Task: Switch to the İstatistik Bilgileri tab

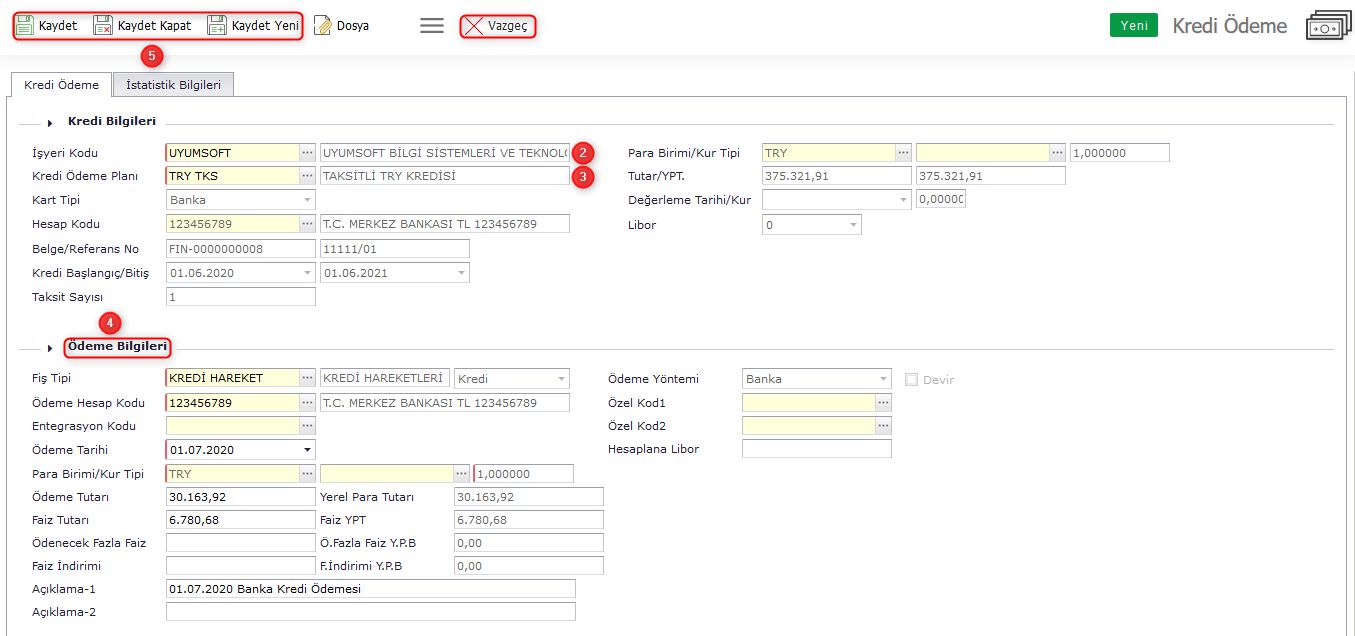Action: [174, 85]
